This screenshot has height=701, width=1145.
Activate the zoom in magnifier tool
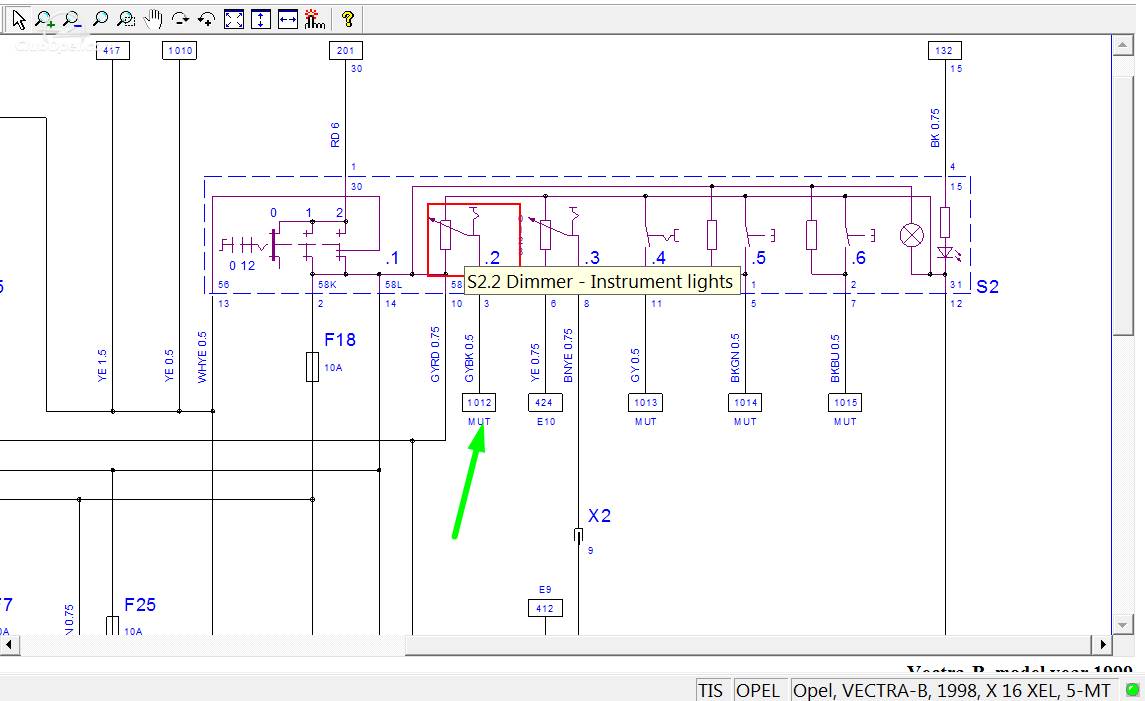coord(45,20)
